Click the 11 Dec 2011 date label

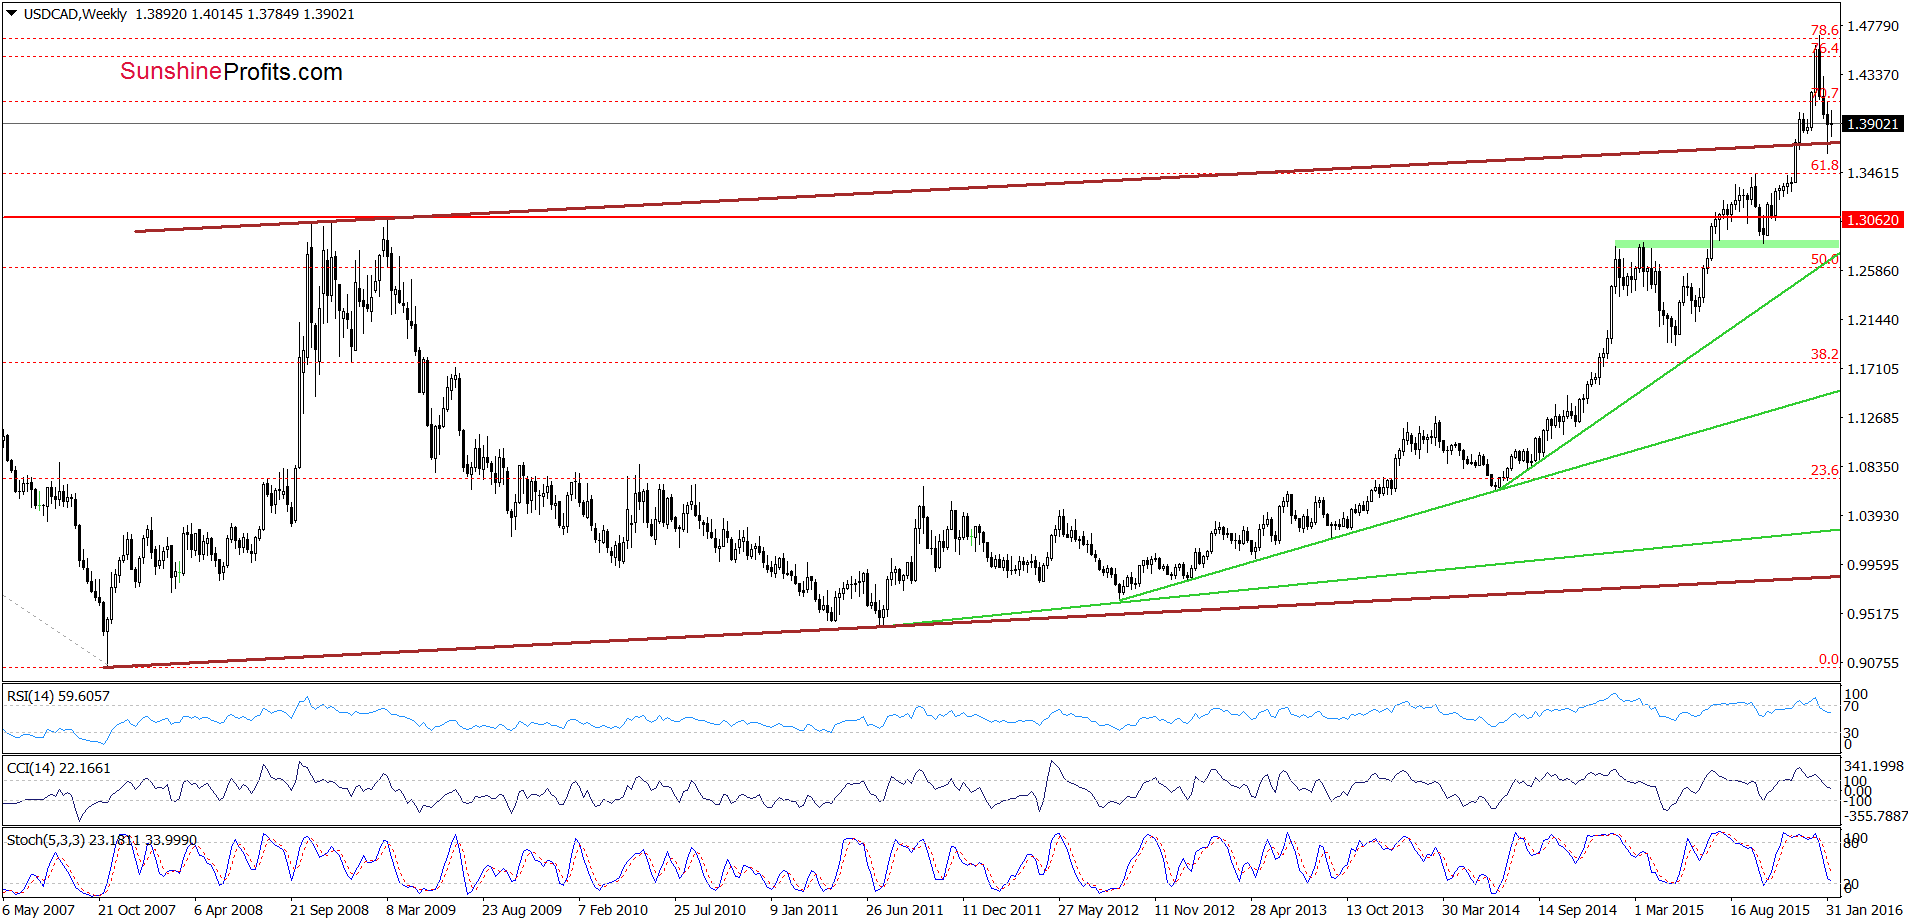(x=1002, y=910)
